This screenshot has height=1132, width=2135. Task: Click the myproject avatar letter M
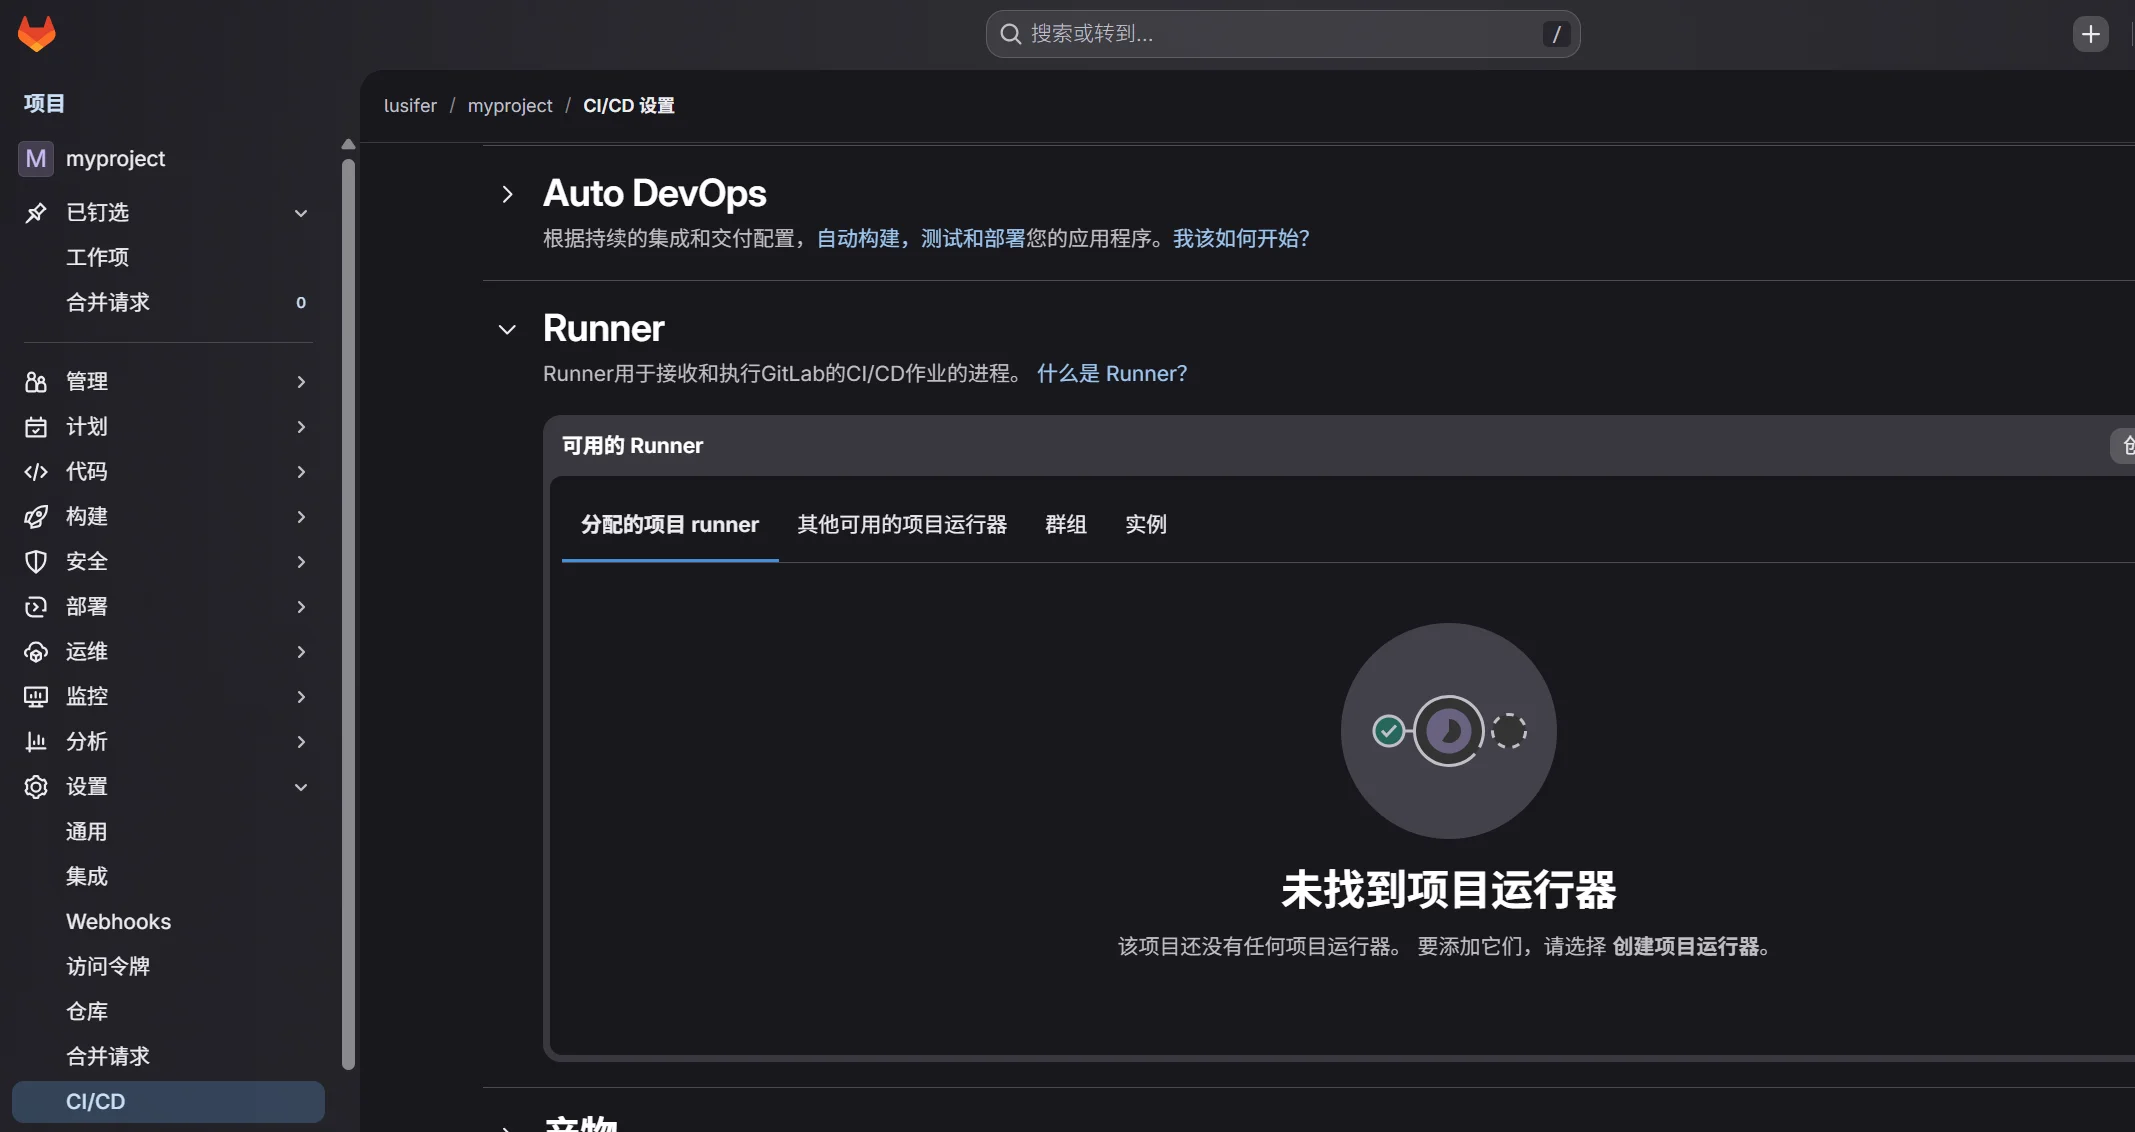click(x=36, y=158)
